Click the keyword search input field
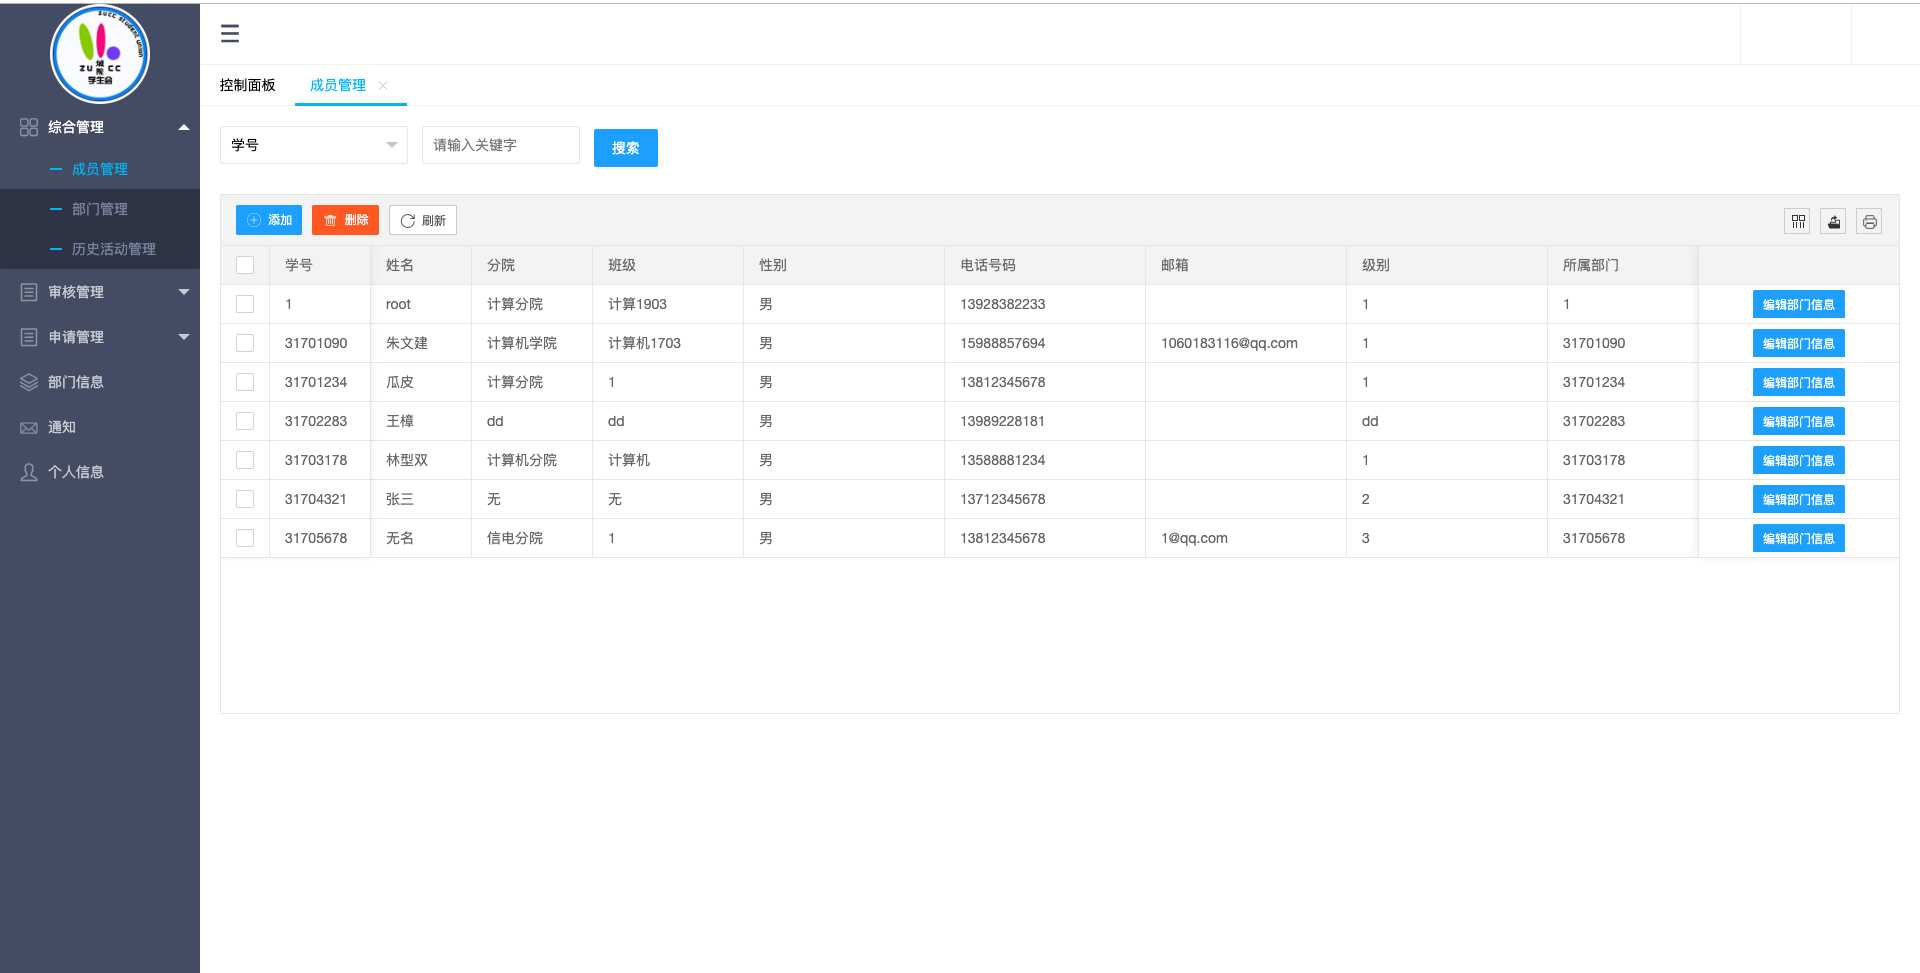The width and height of the screenshot is (1920, 973). coord(501,145)
